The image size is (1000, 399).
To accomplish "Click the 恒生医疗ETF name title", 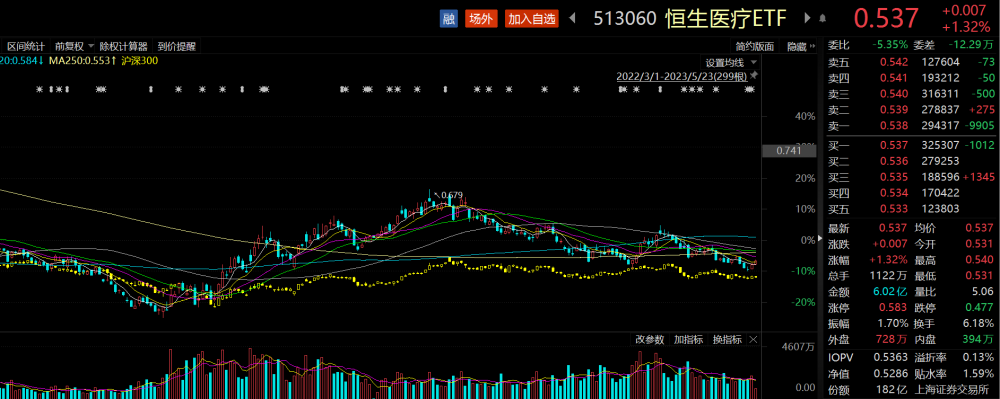I will (727, 18).
